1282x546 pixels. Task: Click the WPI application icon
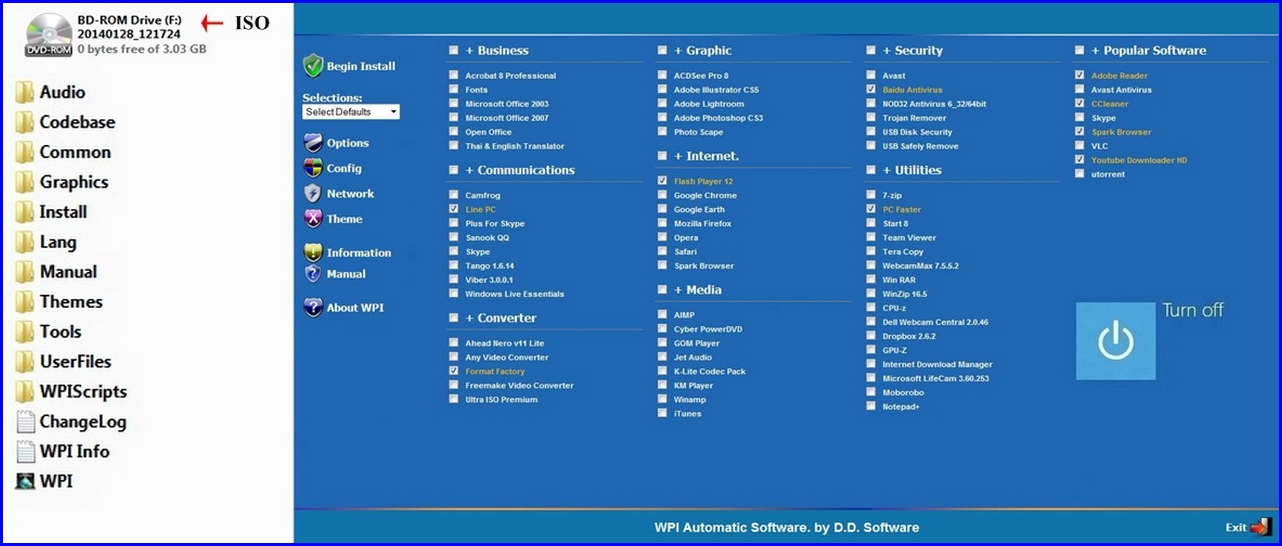point(25,482)
